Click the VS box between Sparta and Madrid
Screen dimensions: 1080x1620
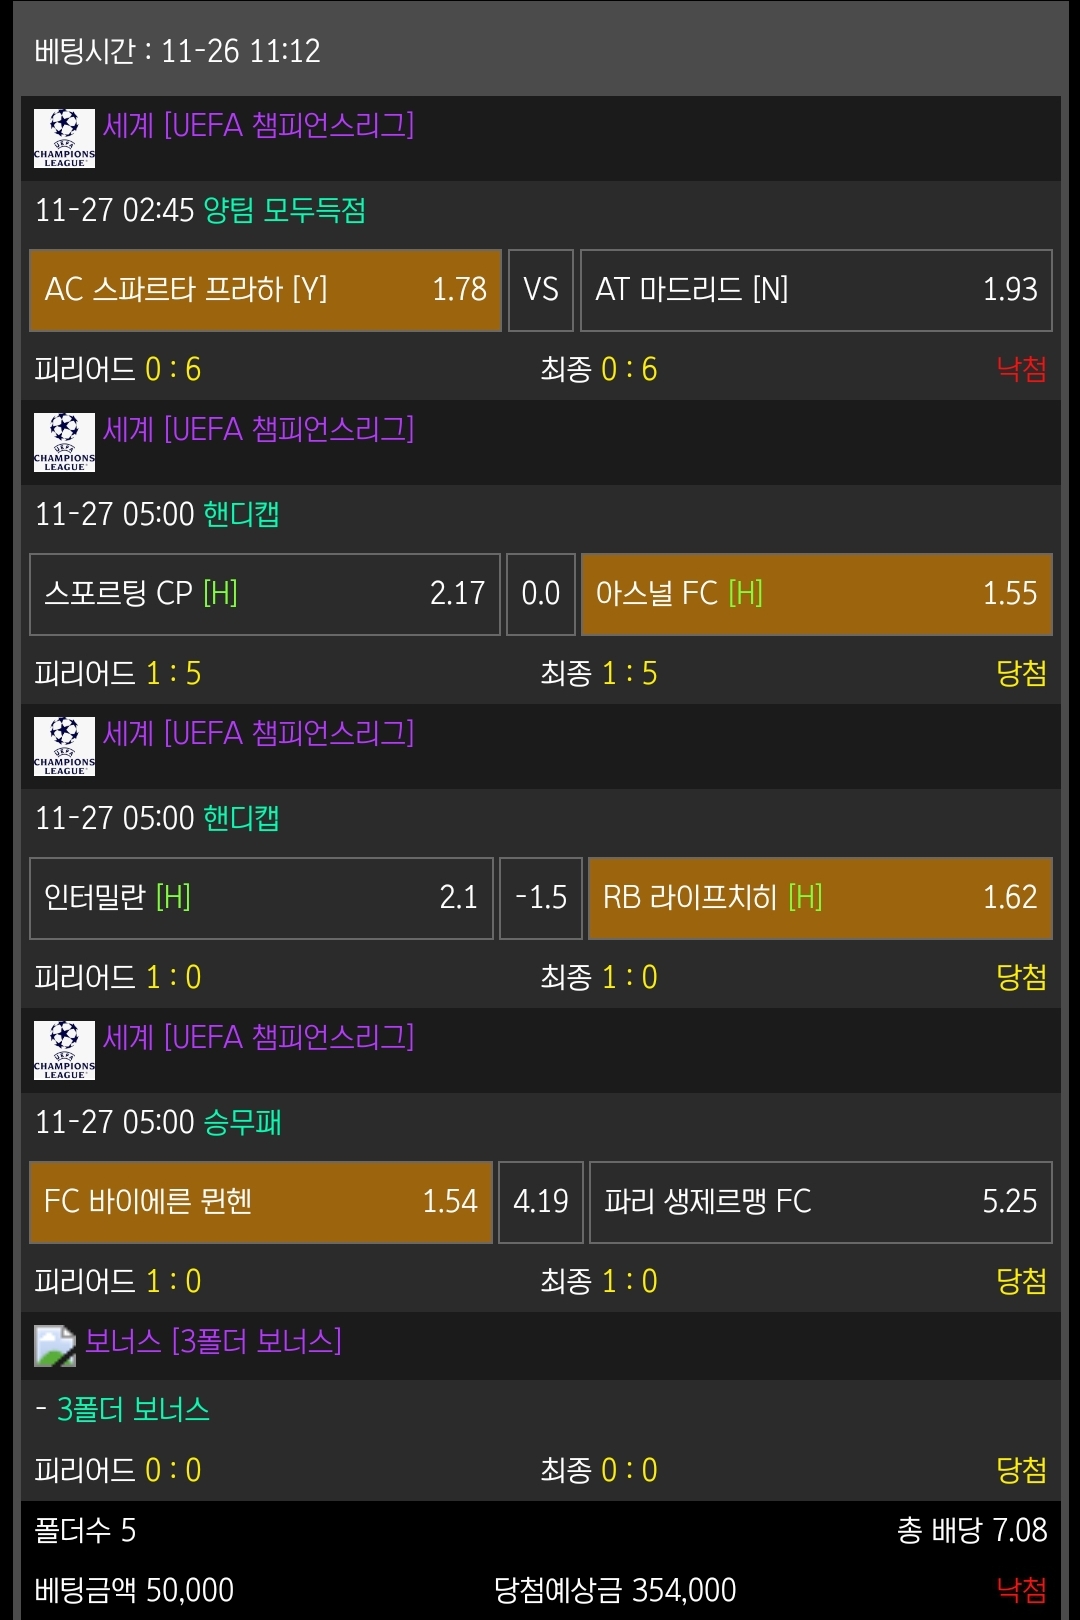click(x=541, y=290)
